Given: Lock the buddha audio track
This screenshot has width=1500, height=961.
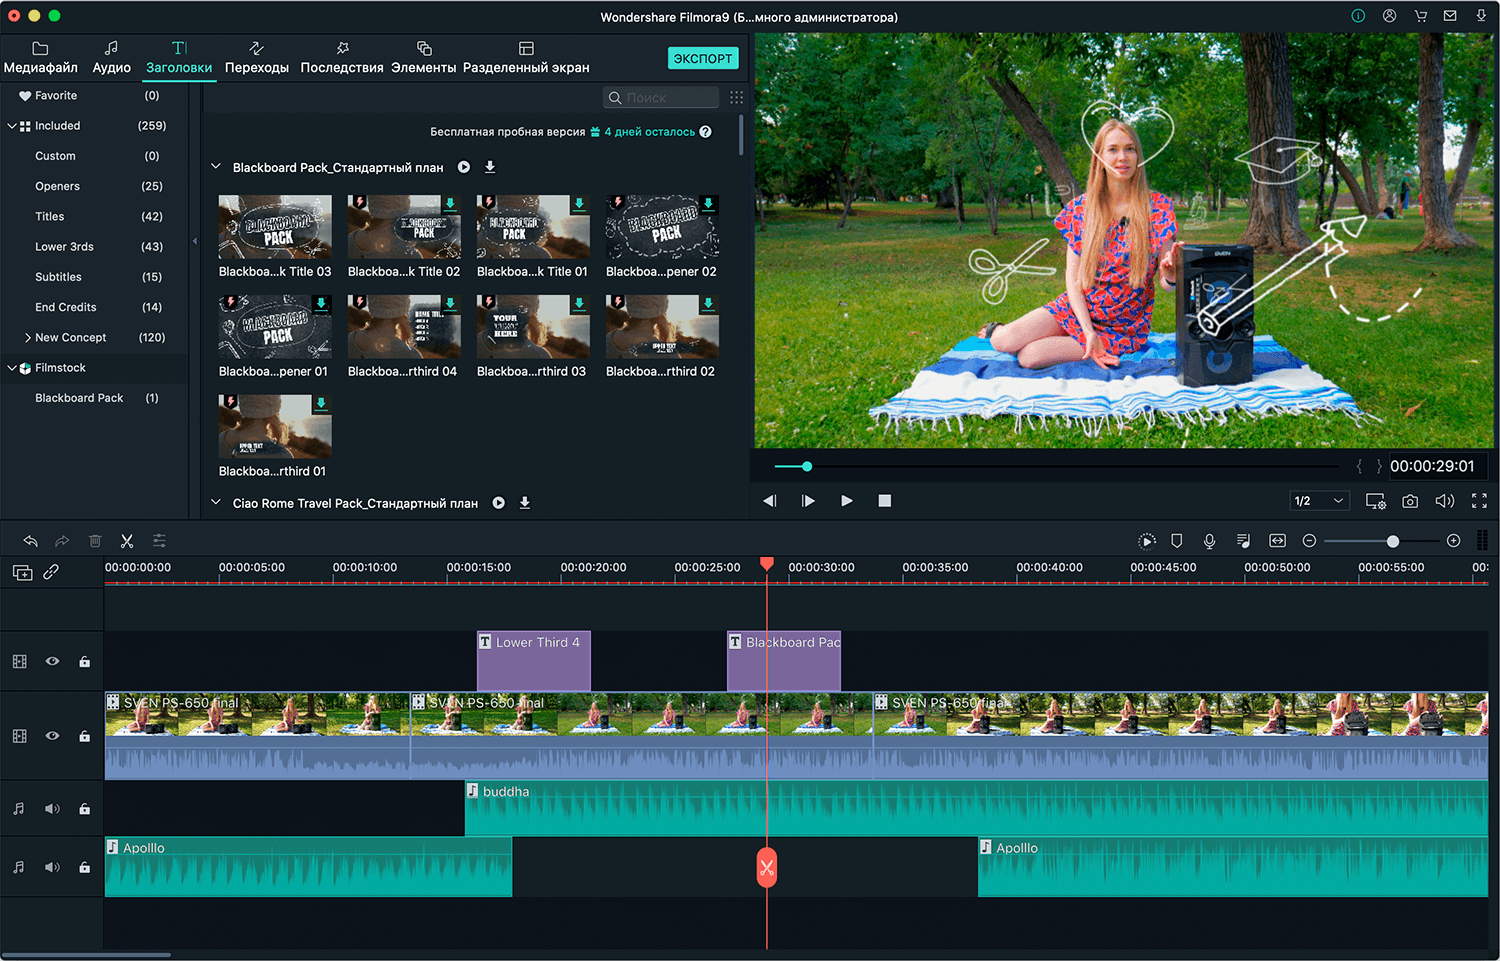Looking at the screenshot, I should coord(85,809).
